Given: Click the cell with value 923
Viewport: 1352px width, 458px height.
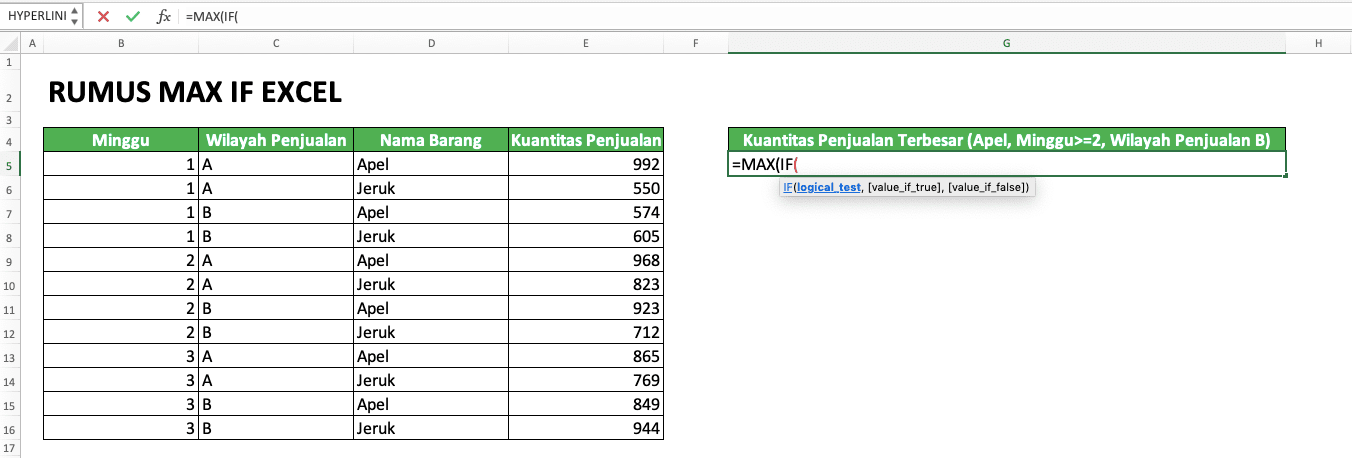Looking at the screenshot, I should pos(585,308).
